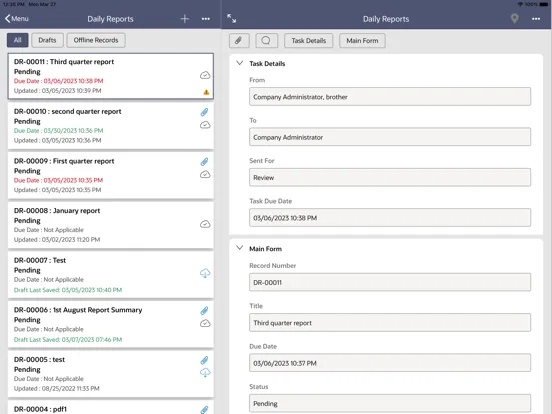Tap cloud download icon on DR-00007
This screenshot has height=414, width=552.
click(205, 273)
